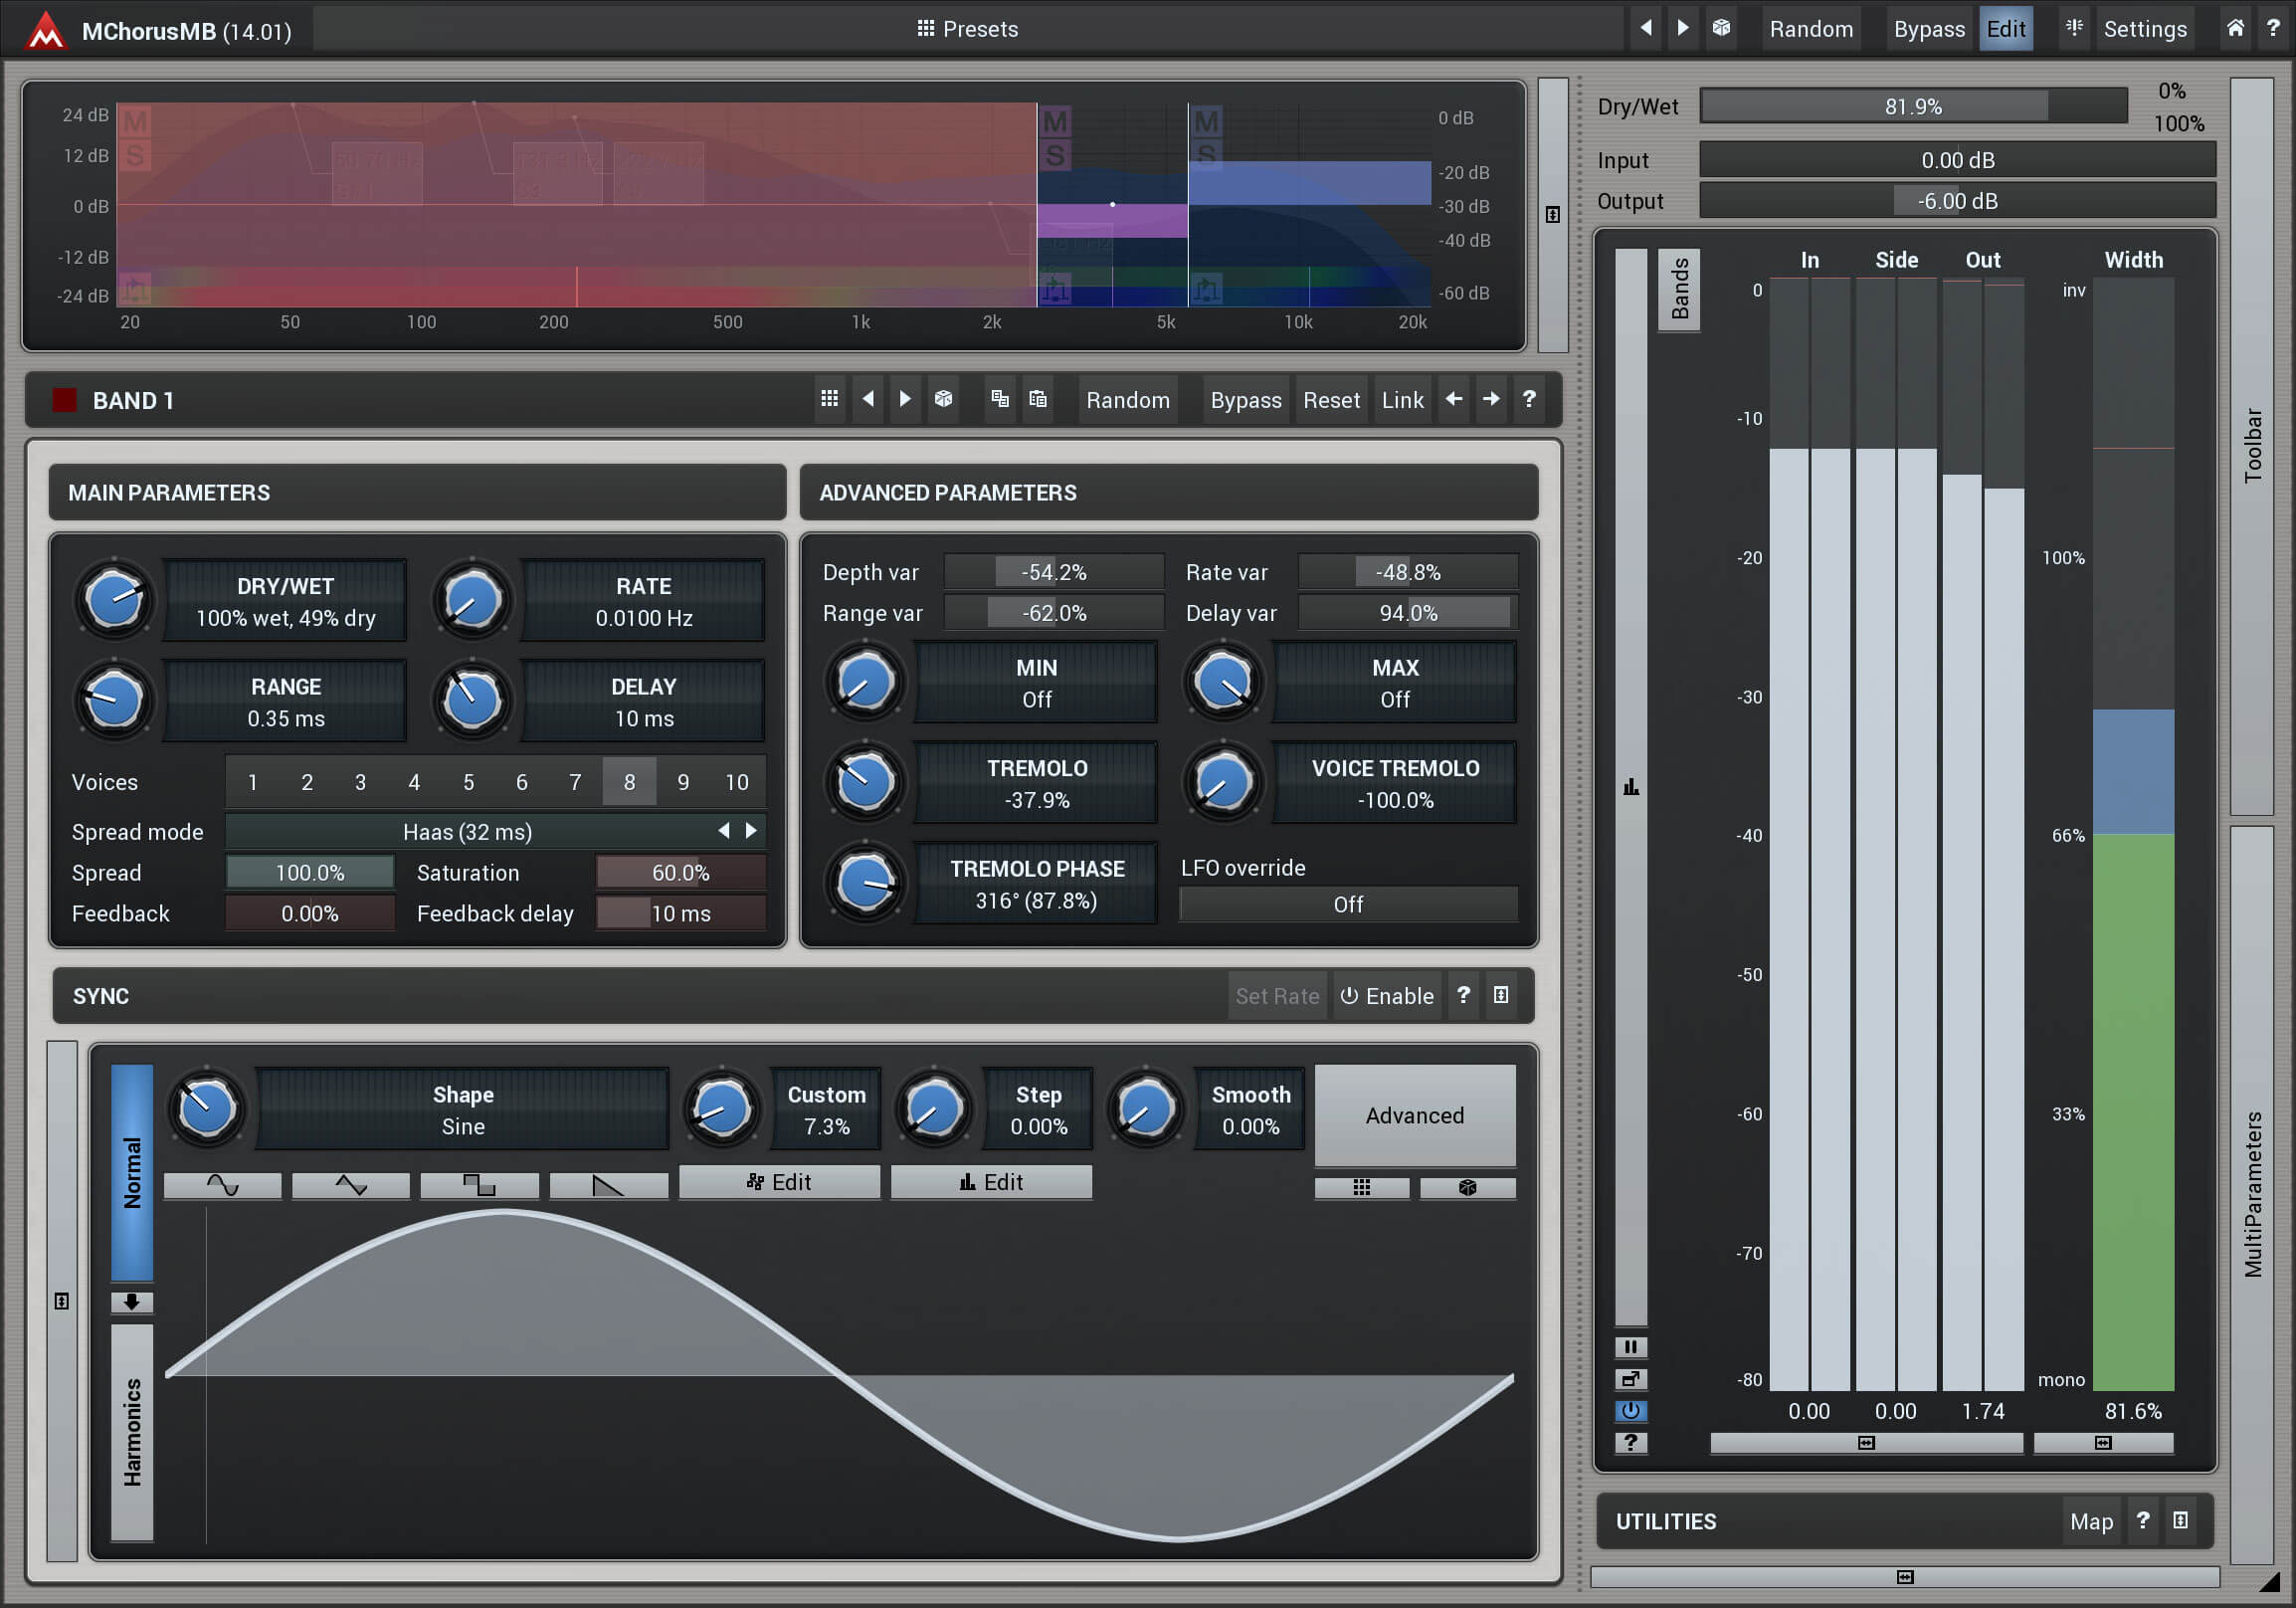Load previous preset with top left arrow
2296x1608 pixels.
[1645, 28]
